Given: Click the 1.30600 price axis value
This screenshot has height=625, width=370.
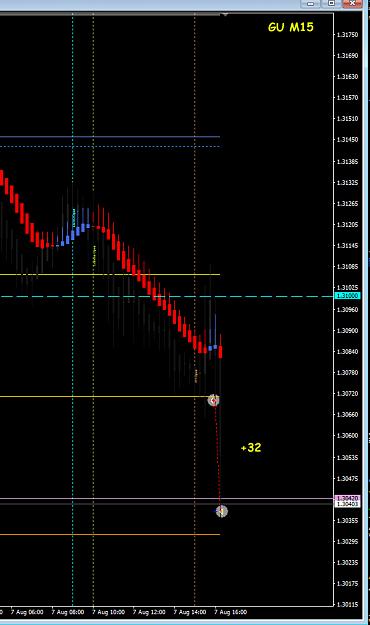Looking at the screenshot, I should tap(347, 436).
